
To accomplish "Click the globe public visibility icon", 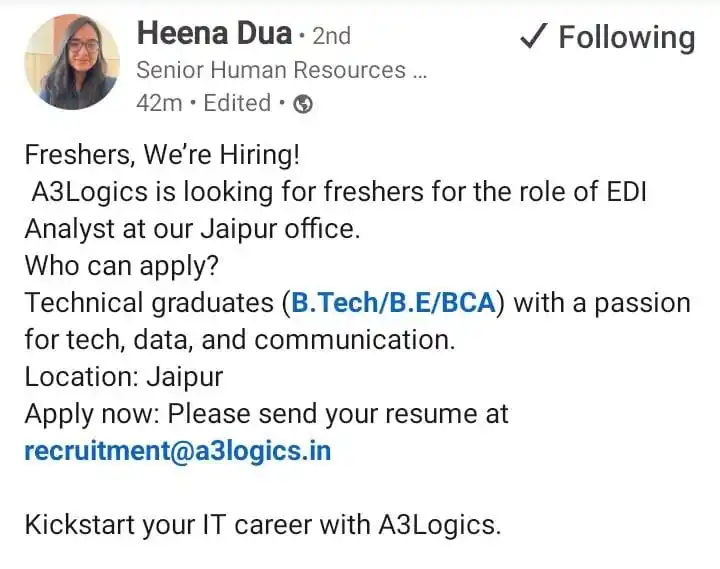I will point(303,104).
